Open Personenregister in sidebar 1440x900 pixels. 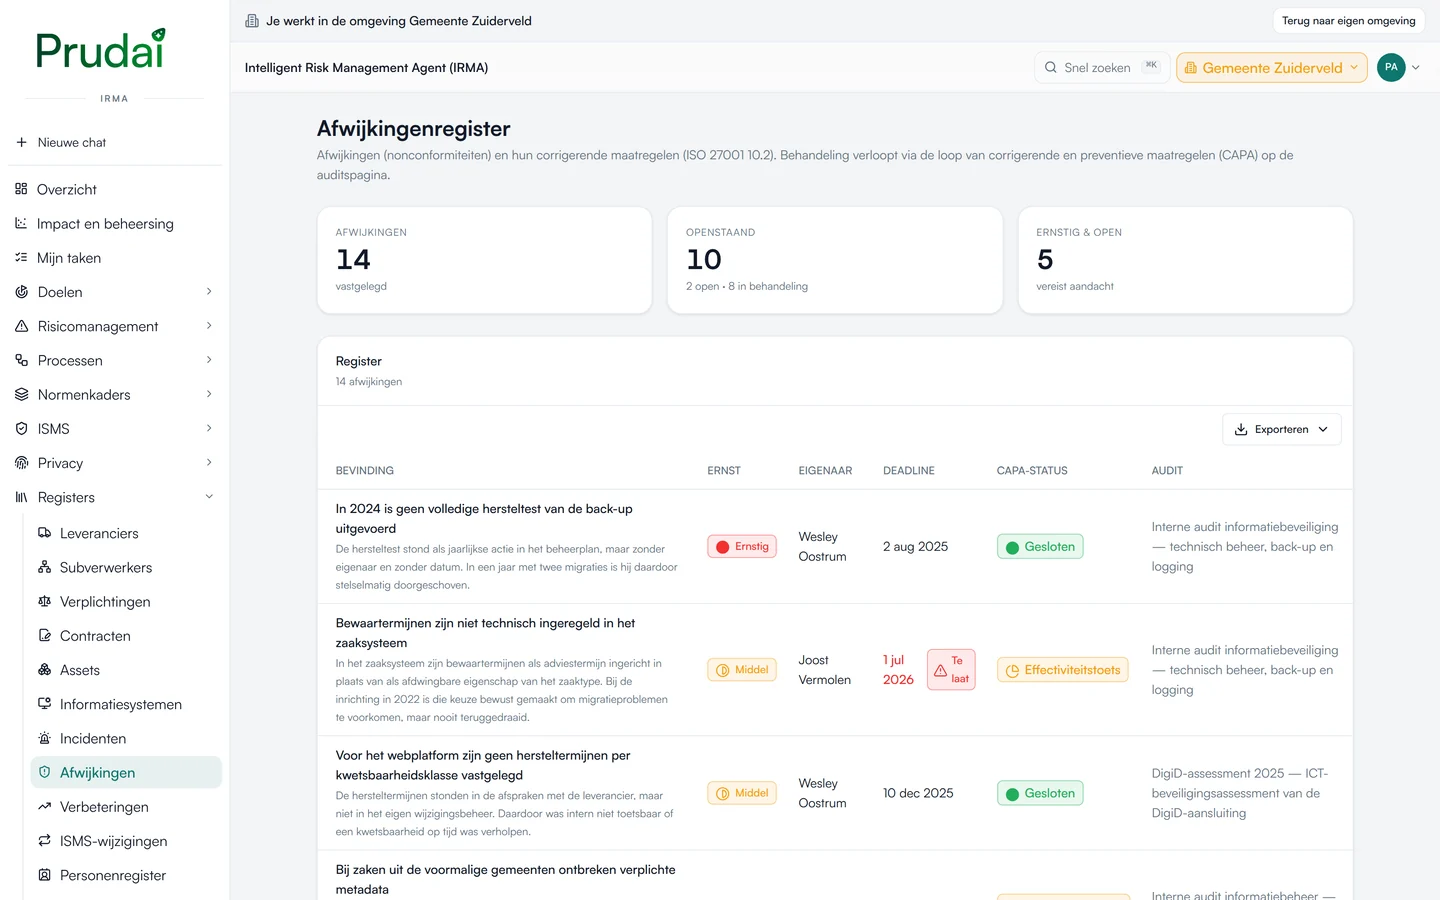click(x=126, y=875)
